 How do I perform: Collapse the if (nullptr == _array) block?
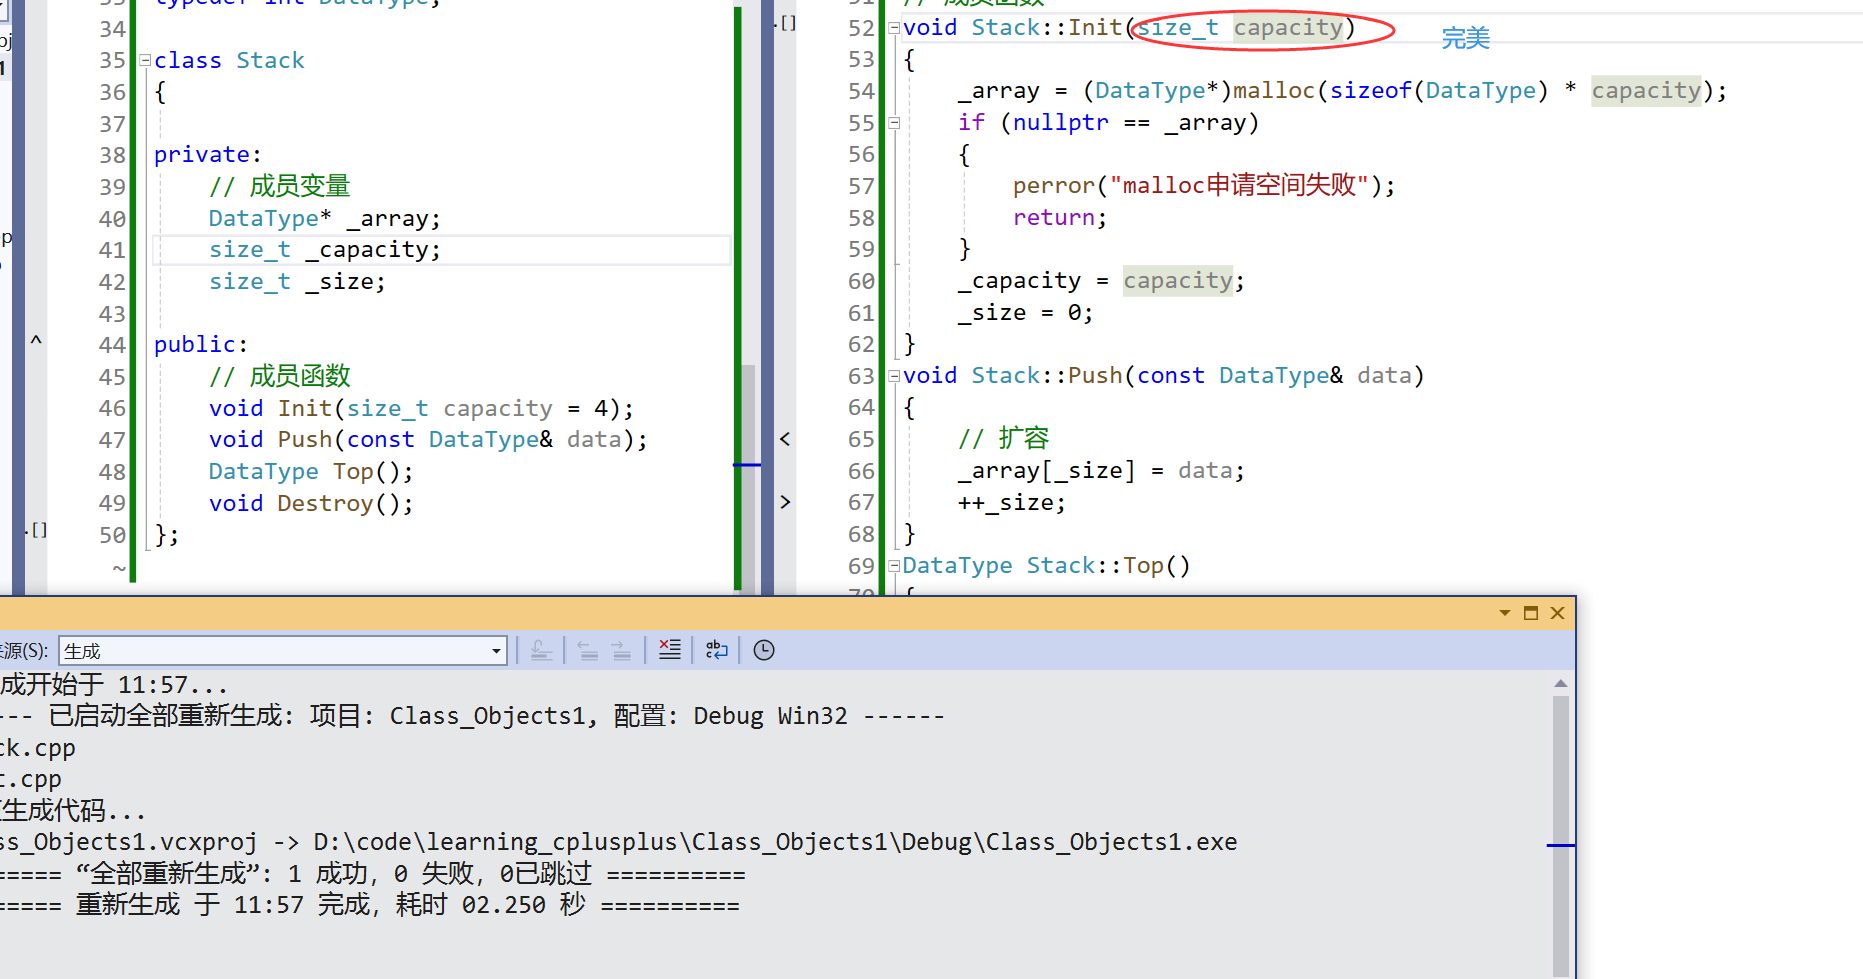[x=894, y=123]
